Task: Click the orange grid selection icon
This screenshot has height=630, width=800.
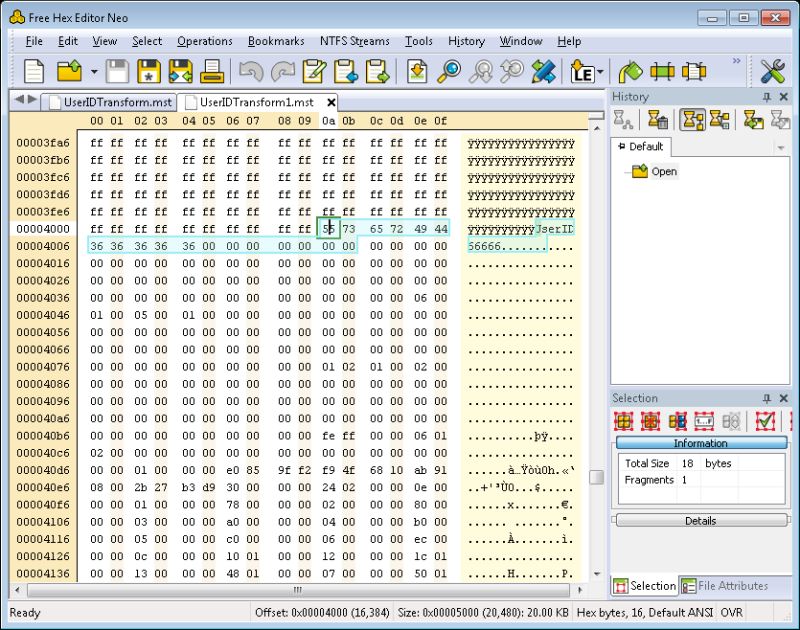Action: coord(651,421)
